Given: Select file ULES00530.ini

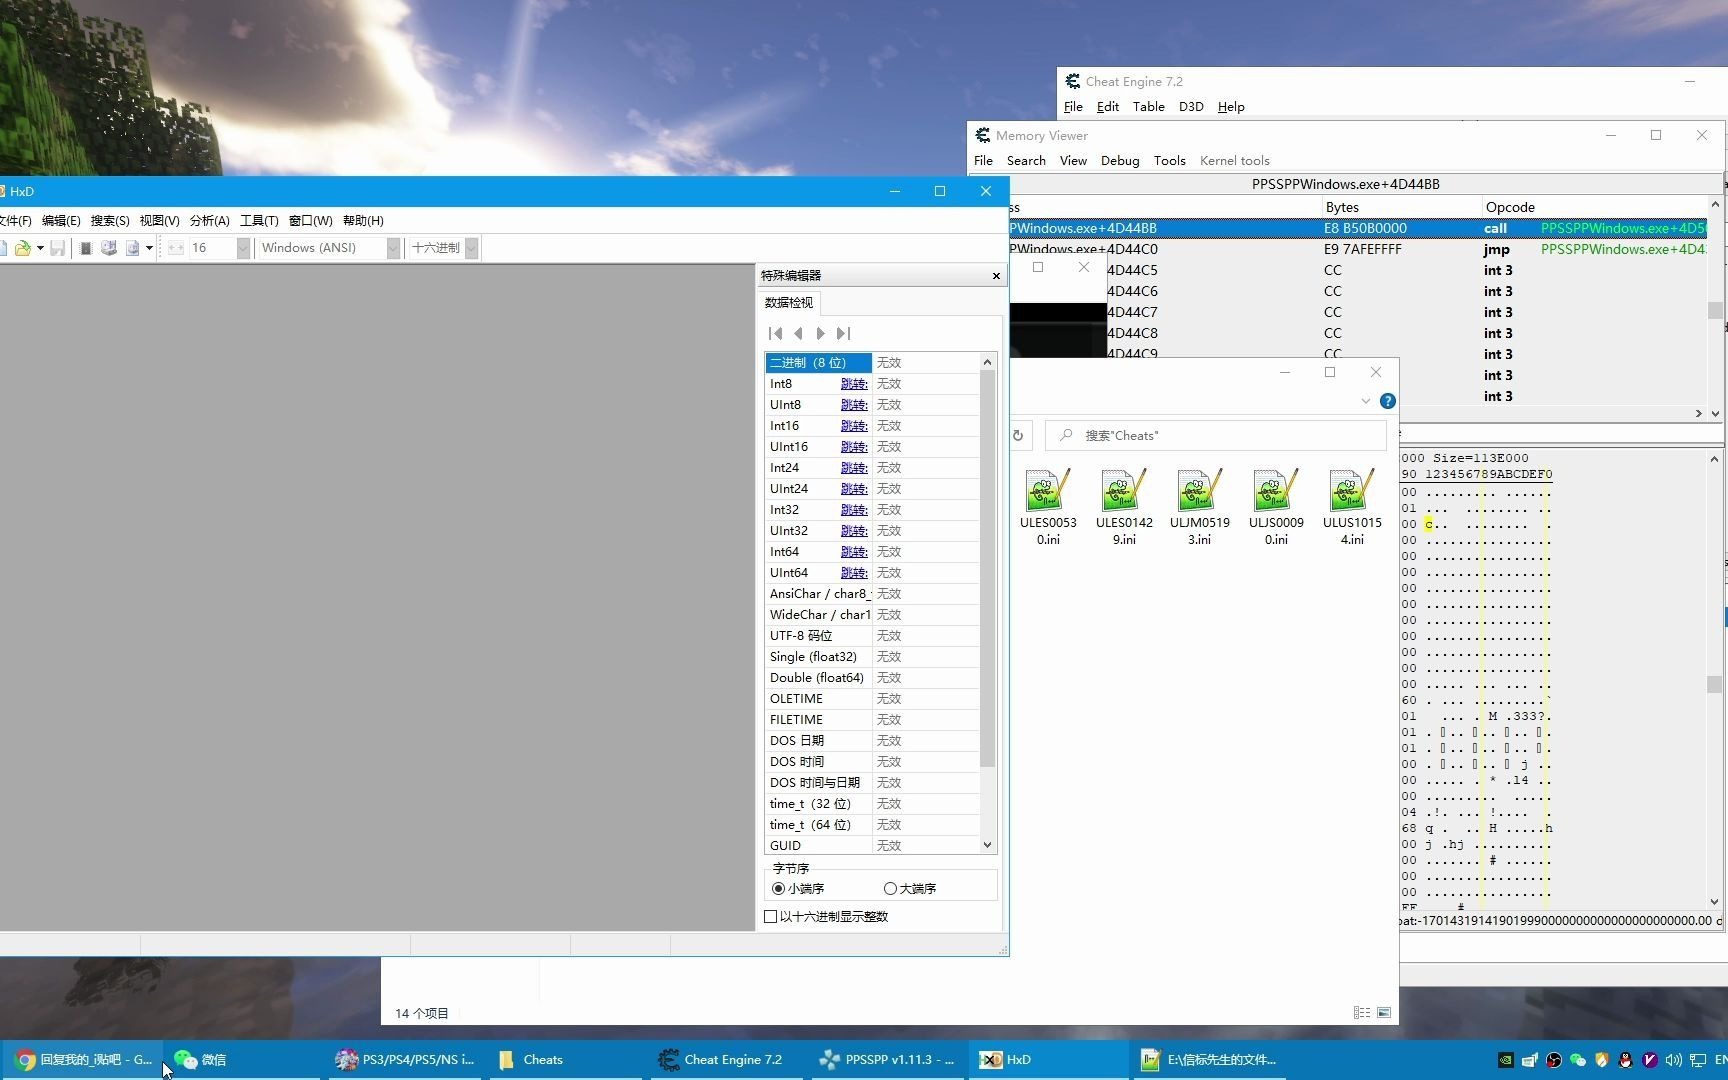Looking at the screenshot, I should (x=1048, y=507).
